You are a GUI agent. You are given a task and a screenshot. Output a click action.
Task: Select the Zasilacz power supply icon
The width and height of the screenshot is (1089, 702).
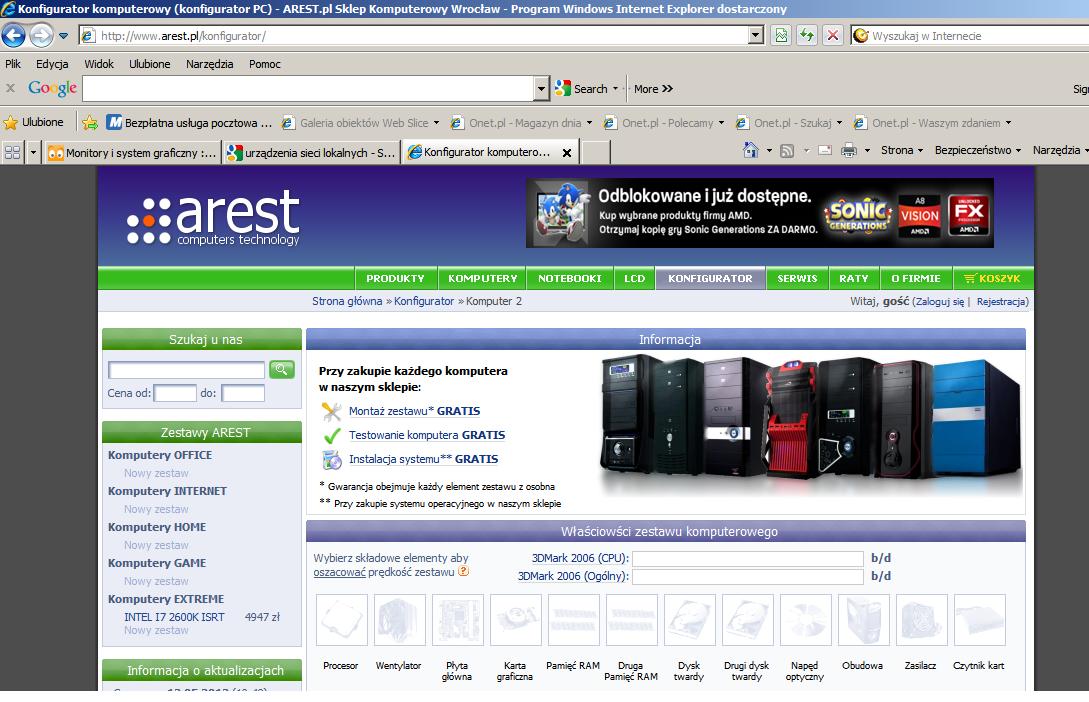(x=921, y=621)
